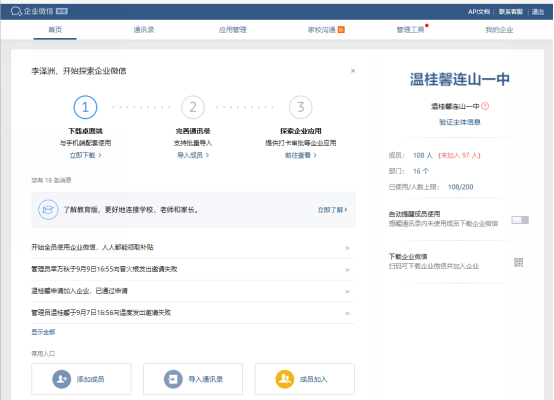Close the welcome guide panel

tap(353, 71)
